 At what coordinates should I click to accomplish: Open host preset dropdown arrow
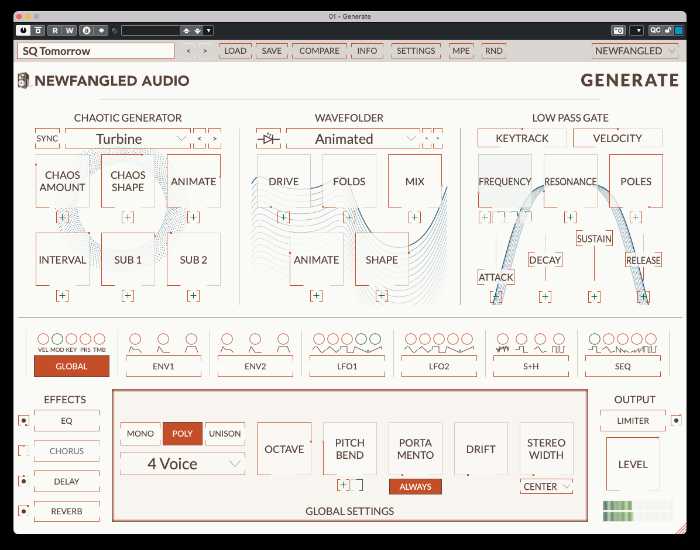208,30
